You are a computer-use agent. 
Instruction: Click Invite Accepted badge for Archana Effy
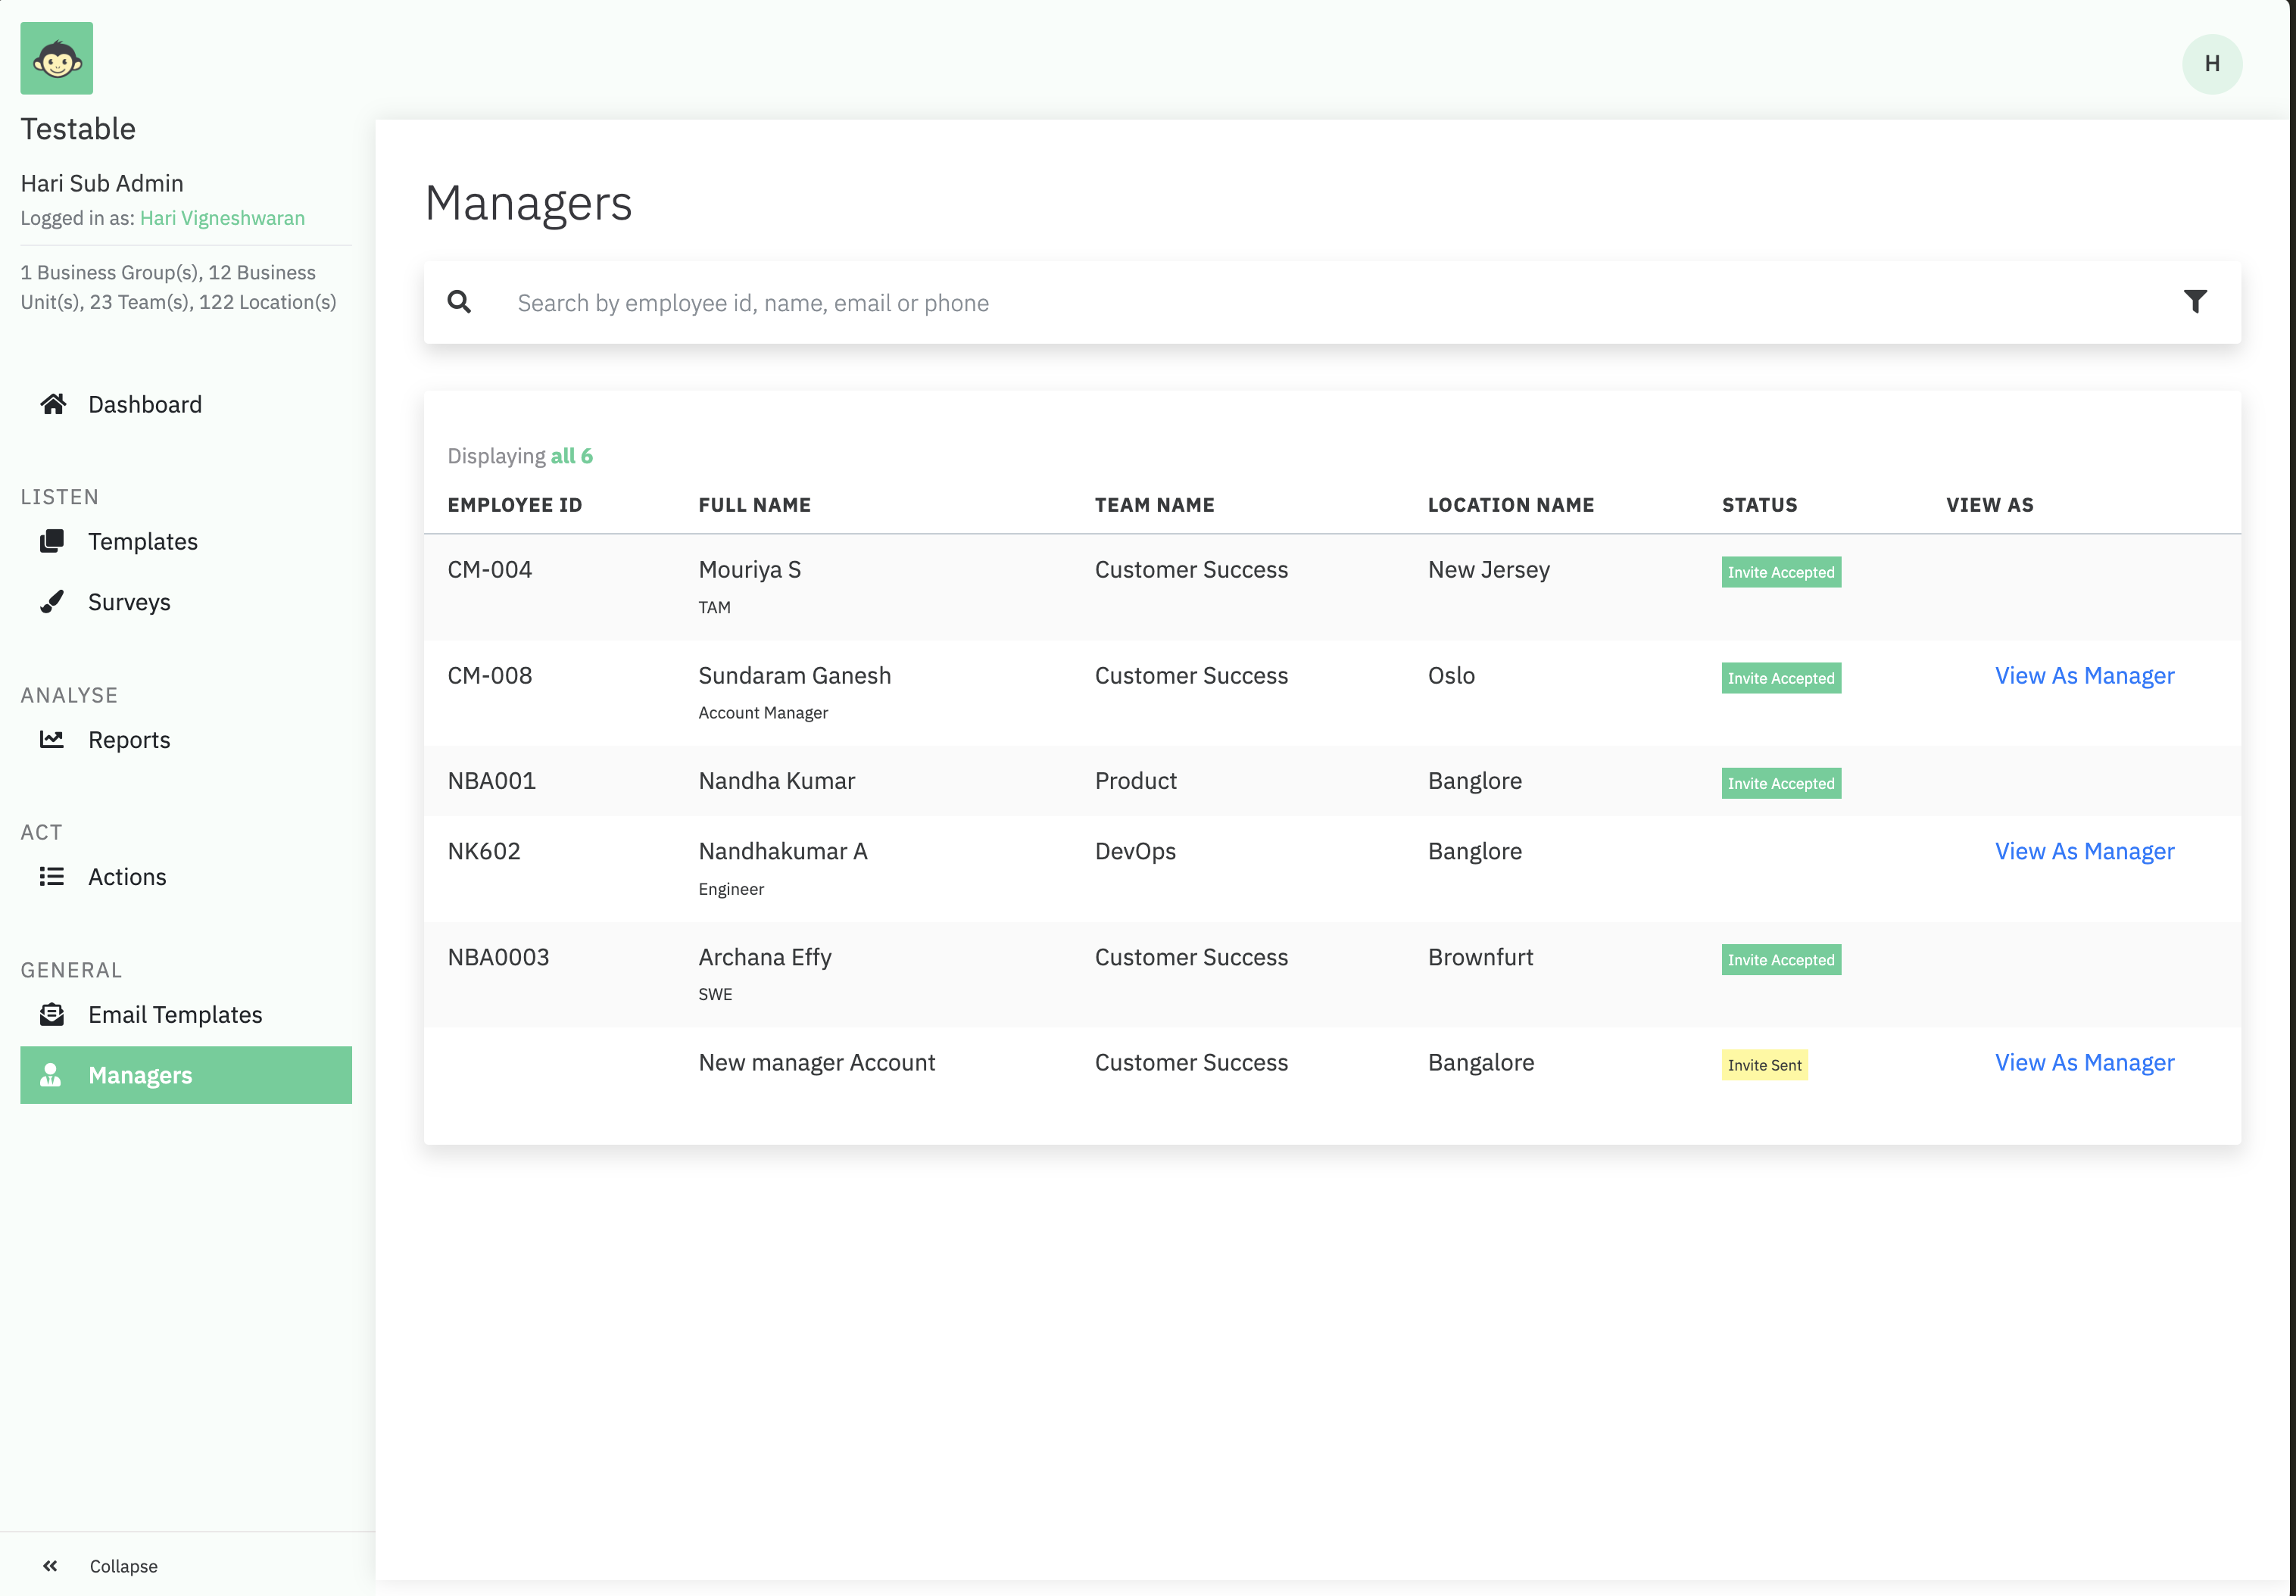(1781, 961)
